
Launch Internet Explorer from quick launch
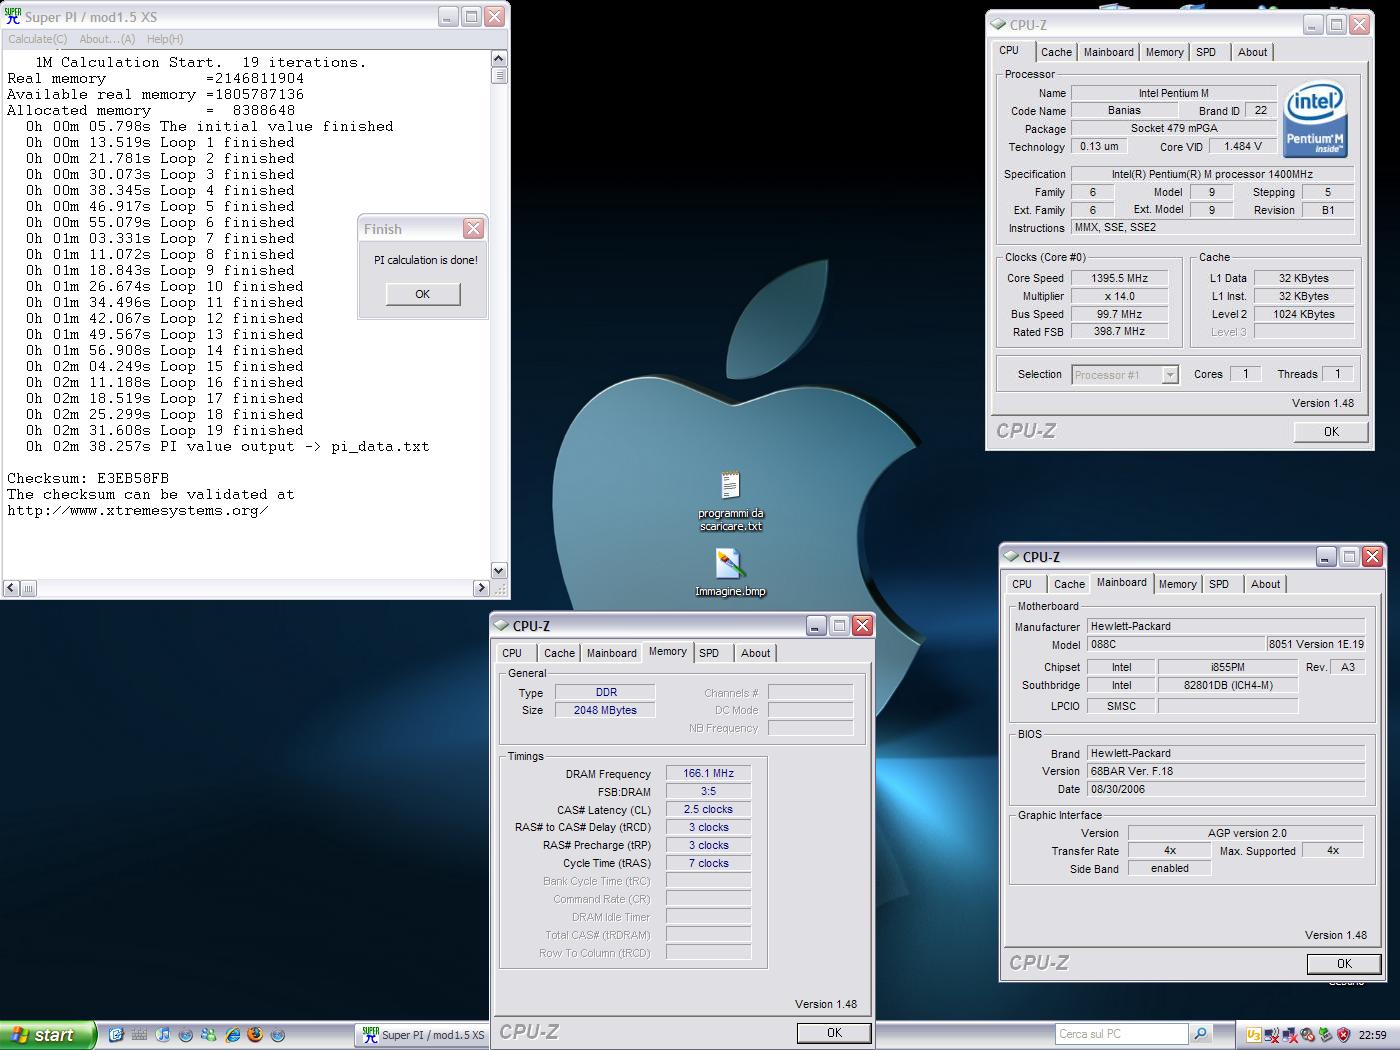(232, 1035)
